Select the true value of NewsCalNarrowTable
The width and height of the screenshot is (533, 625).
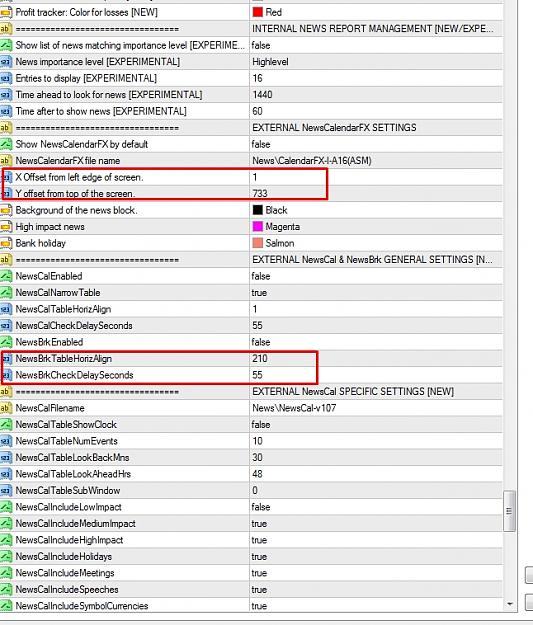(x=259, y=293)
